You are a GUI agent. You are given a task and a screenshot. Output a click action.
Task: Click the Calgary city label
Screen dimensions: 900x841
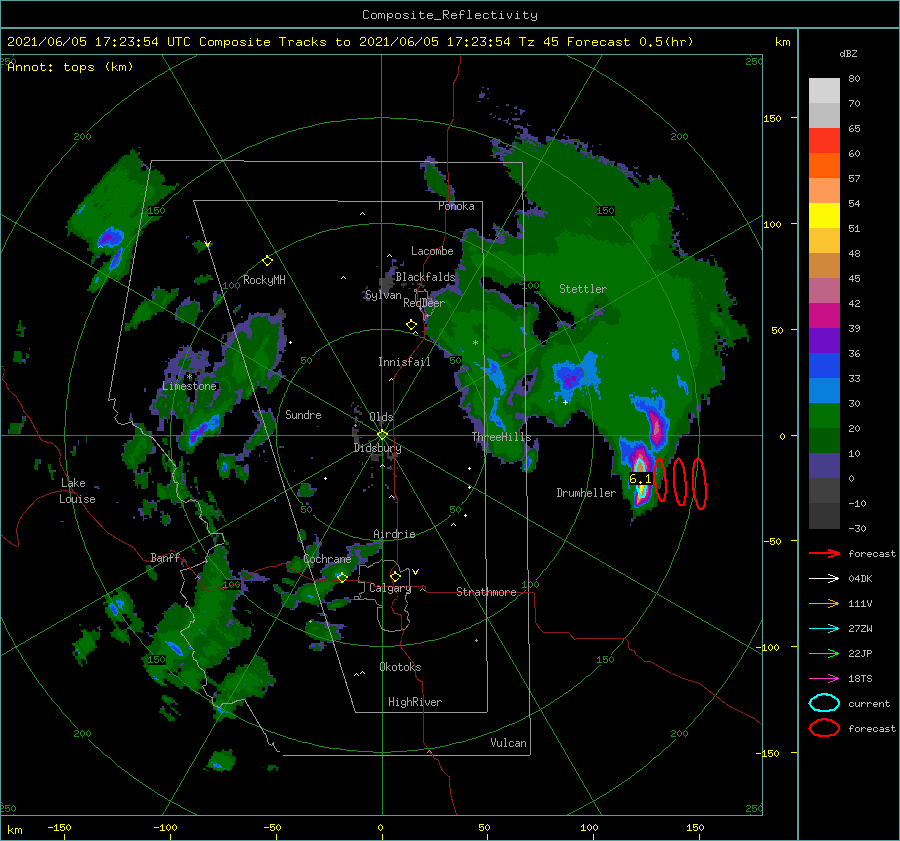pyautogui.click(x=390, y=588)
